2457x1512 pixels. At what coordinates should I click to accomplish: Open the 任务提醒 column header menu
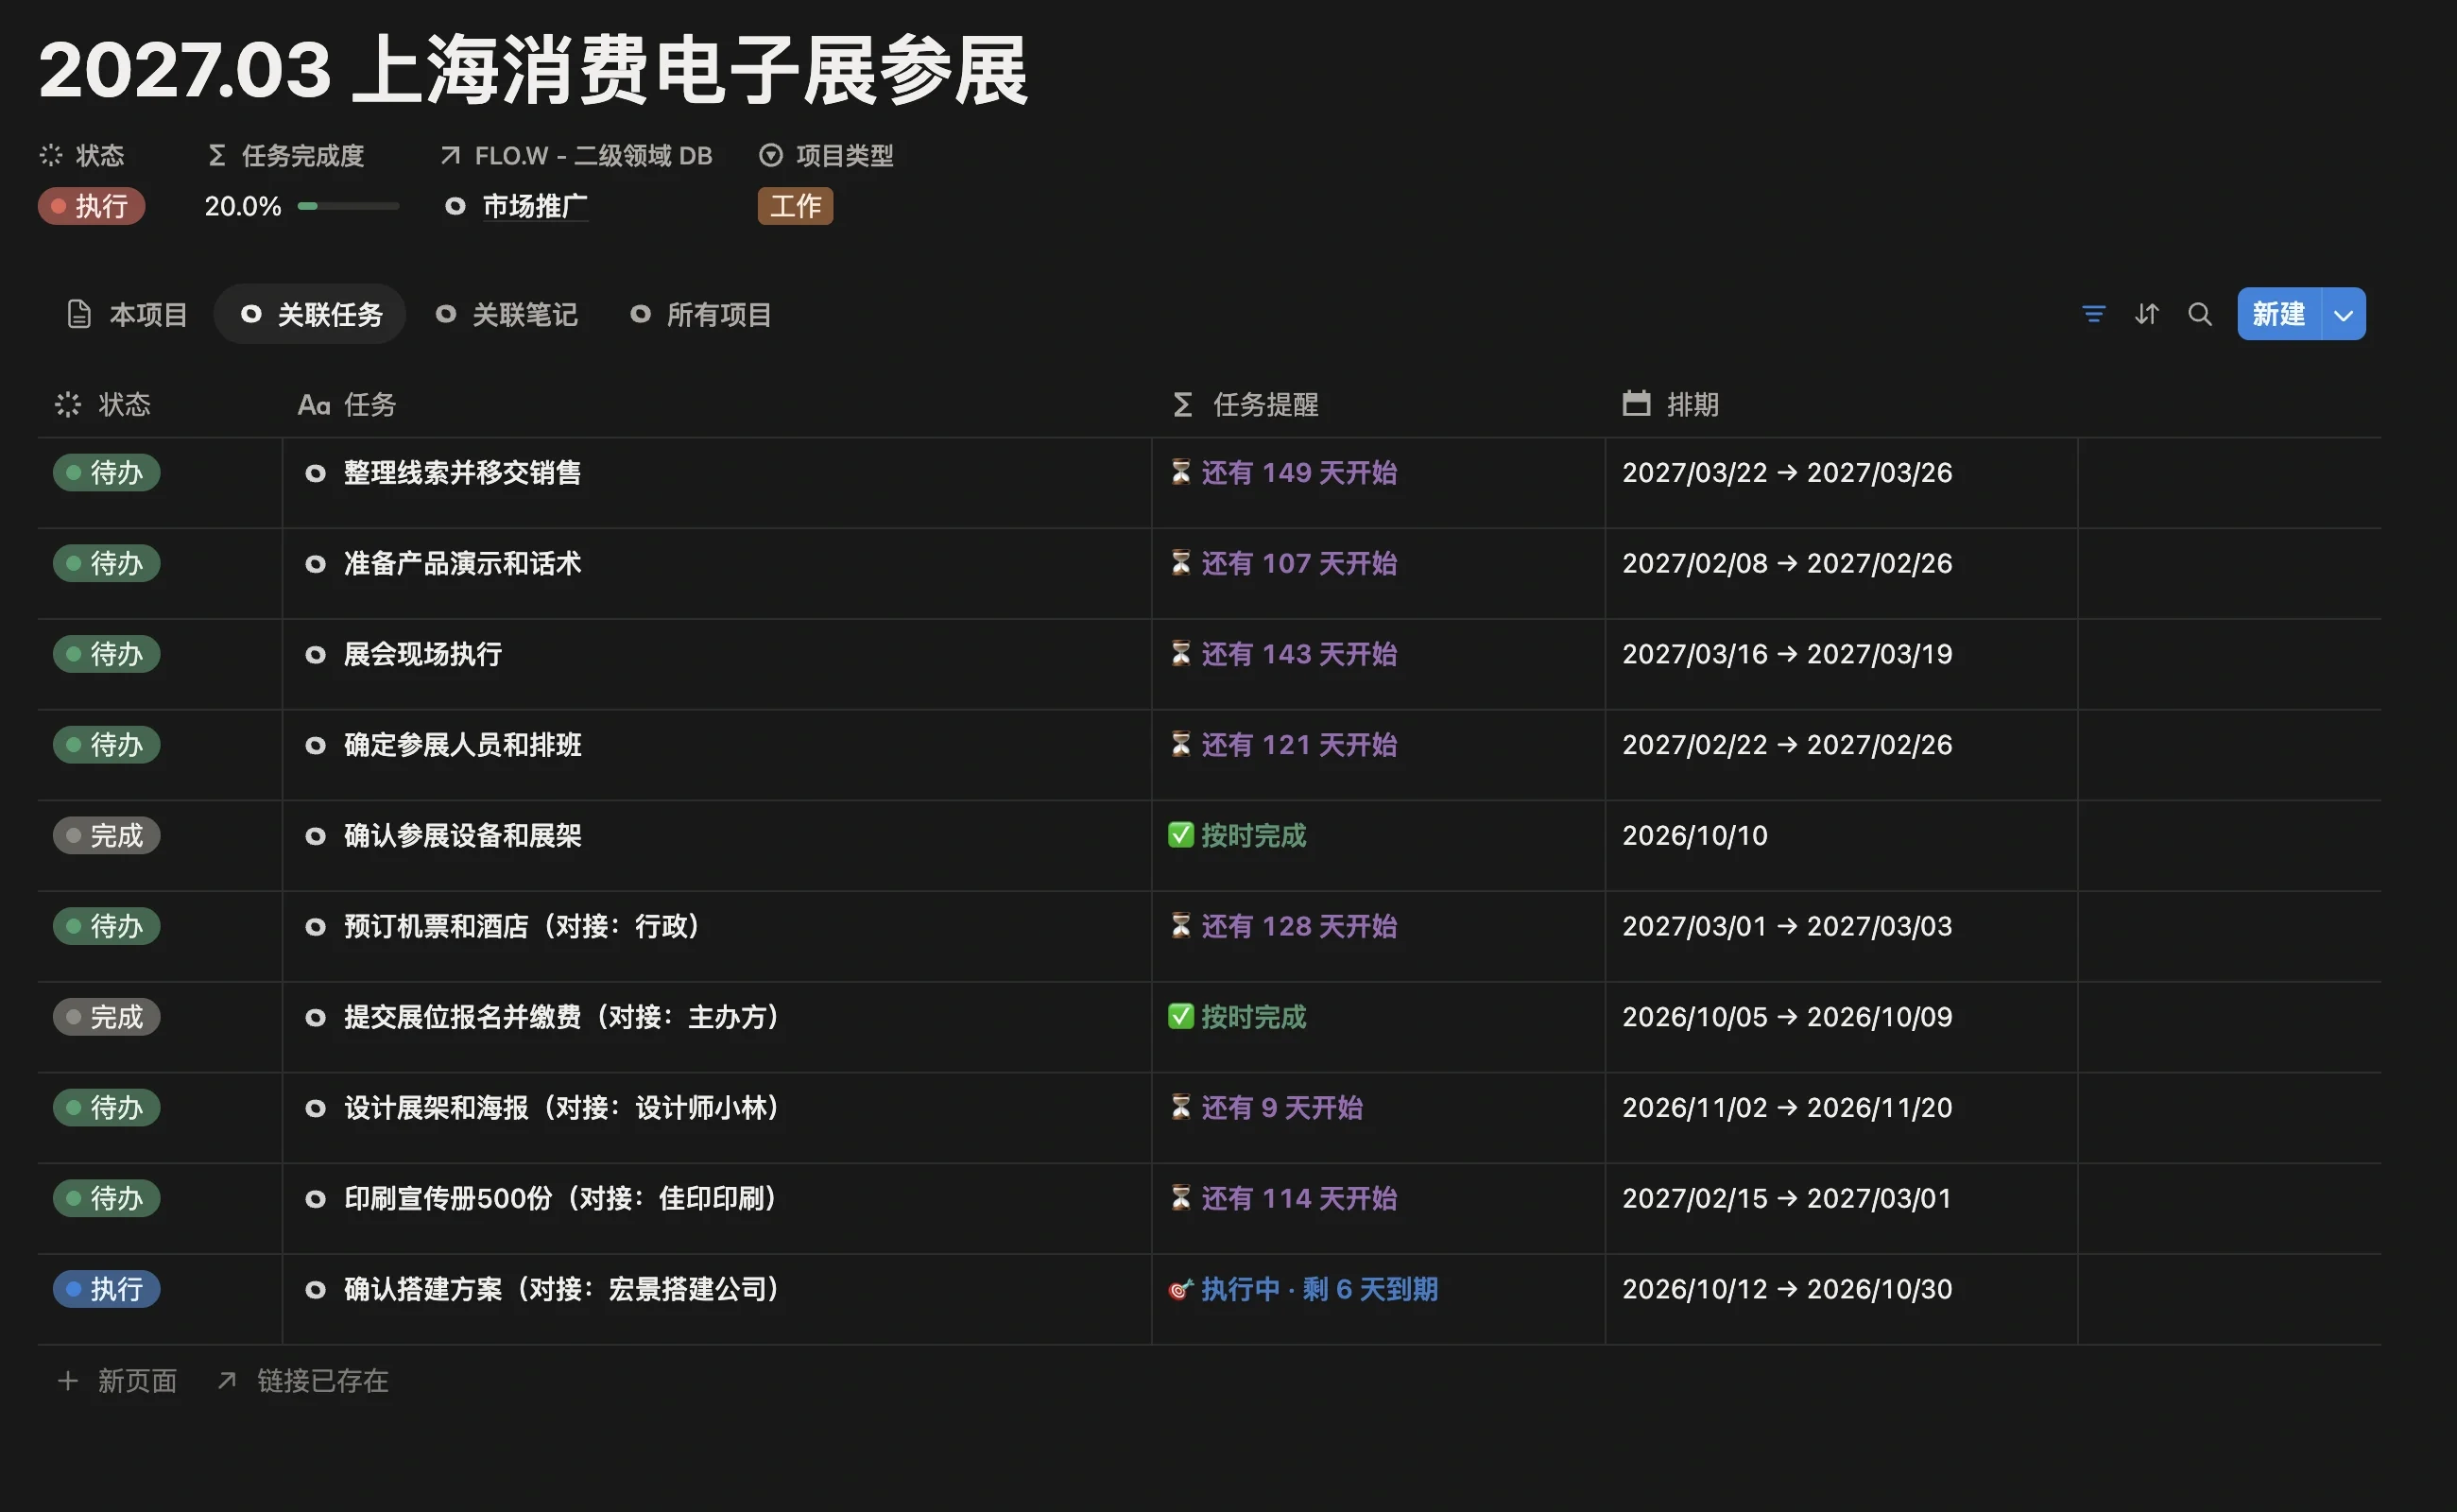[x=1245, y=404]
